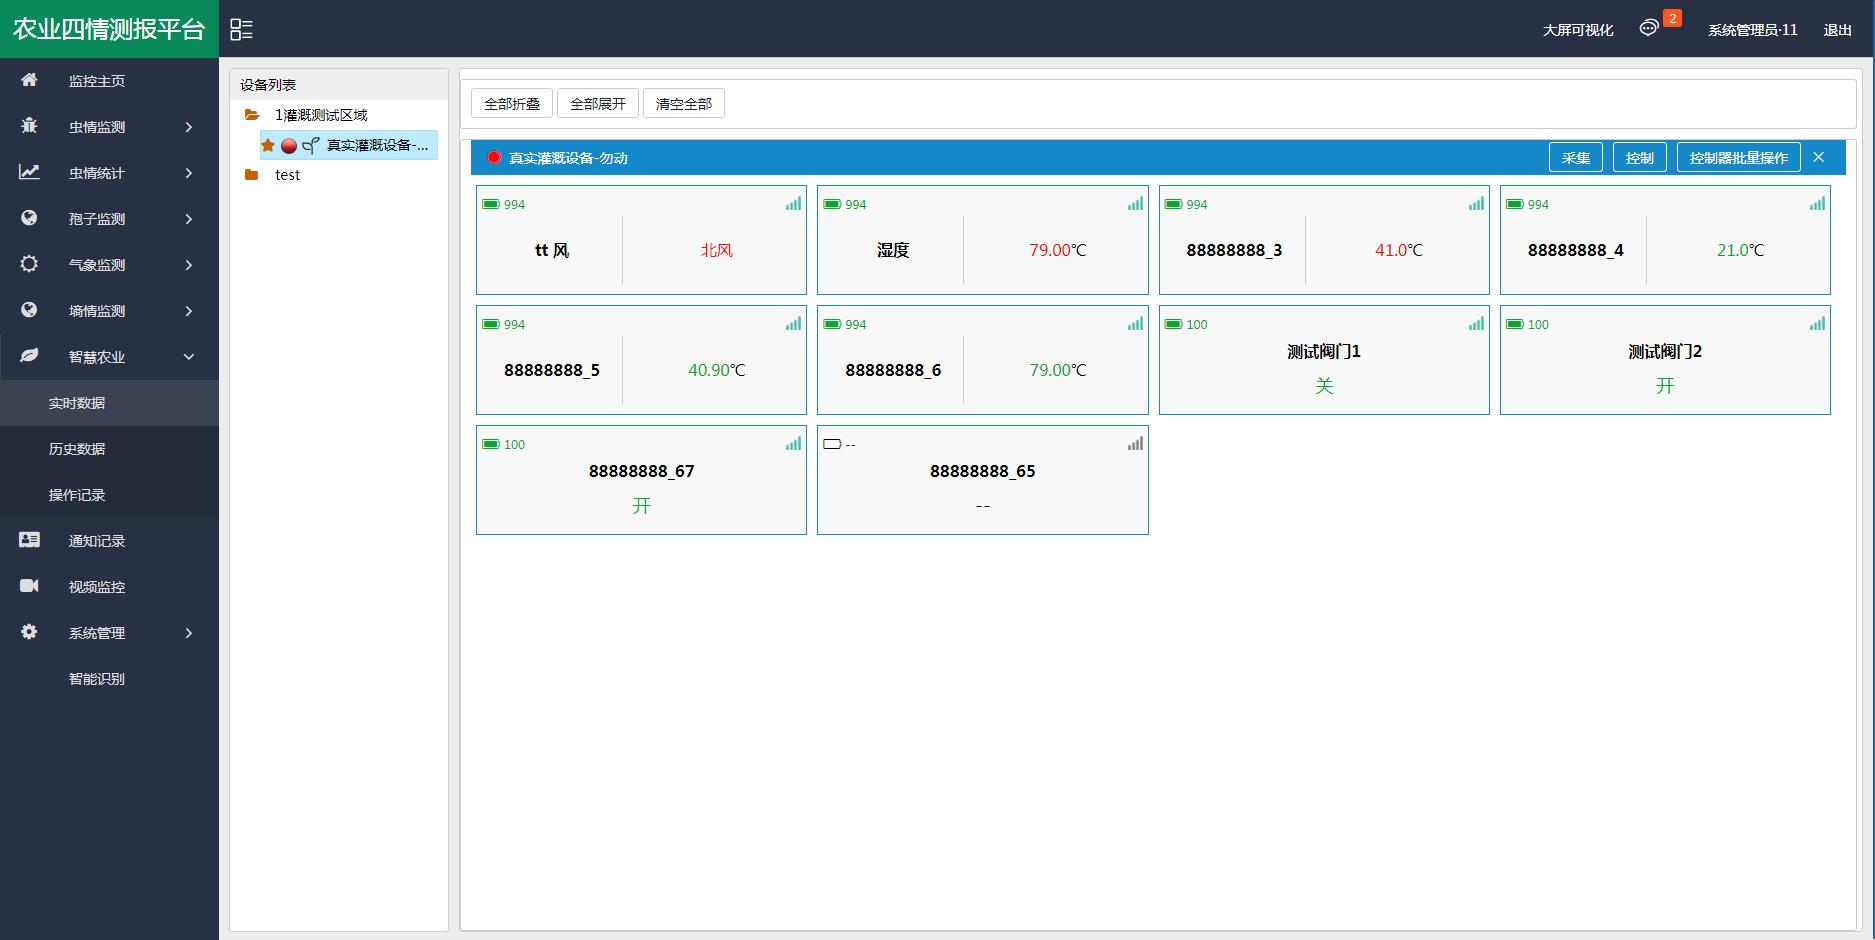Select 实时数据 submenu item
This screenshot has height=940, width=1875.
pyautogui.click(x=109, y=403)
